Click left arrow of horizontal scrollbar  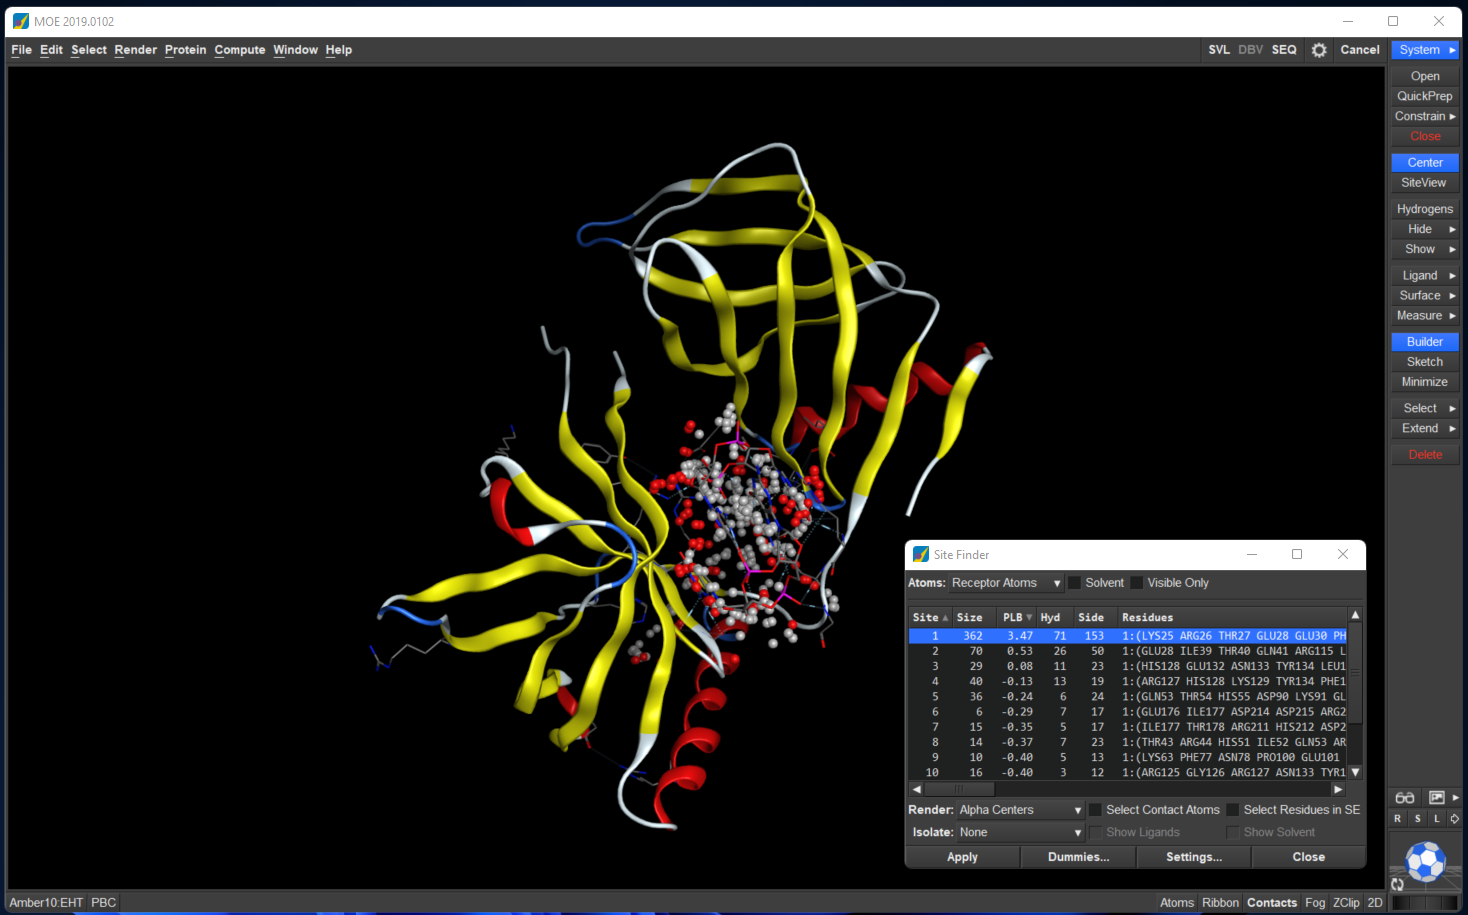[917, 789]
